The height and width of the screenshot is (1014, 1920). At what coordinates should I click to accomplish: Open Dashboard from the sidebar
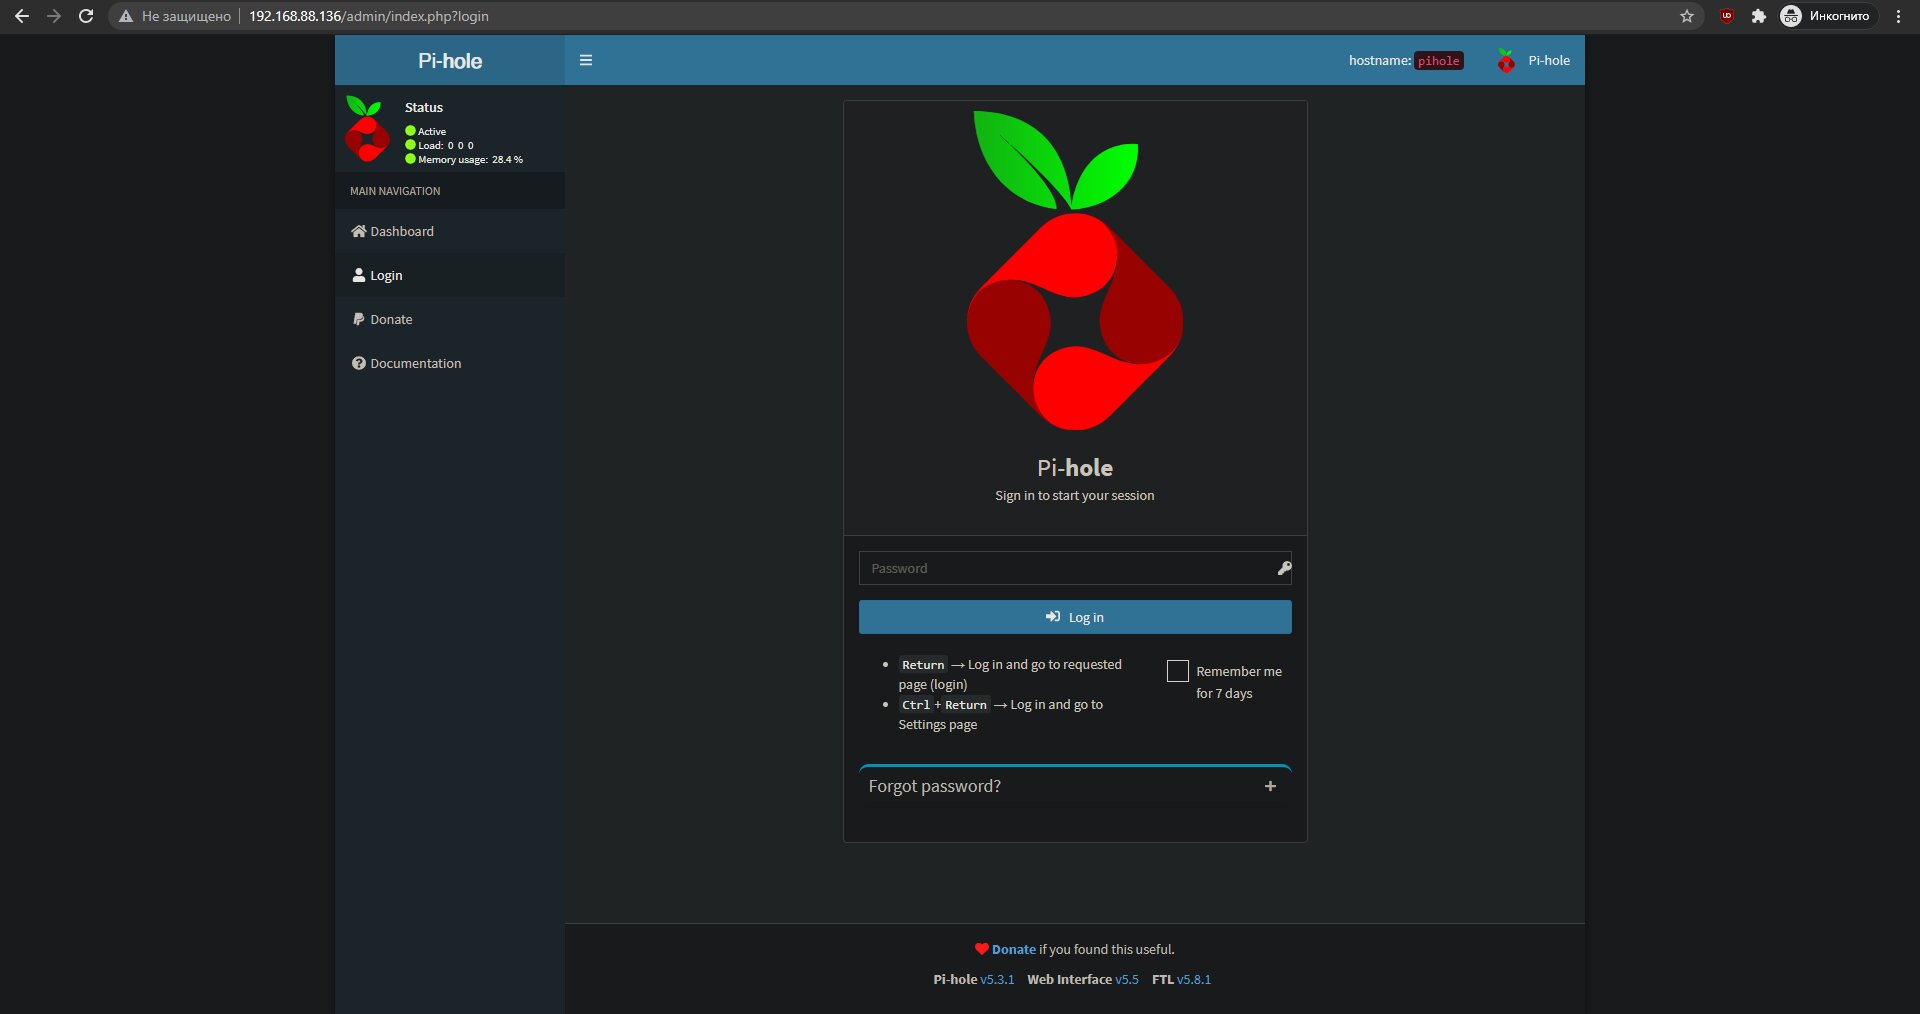(450, 231)
